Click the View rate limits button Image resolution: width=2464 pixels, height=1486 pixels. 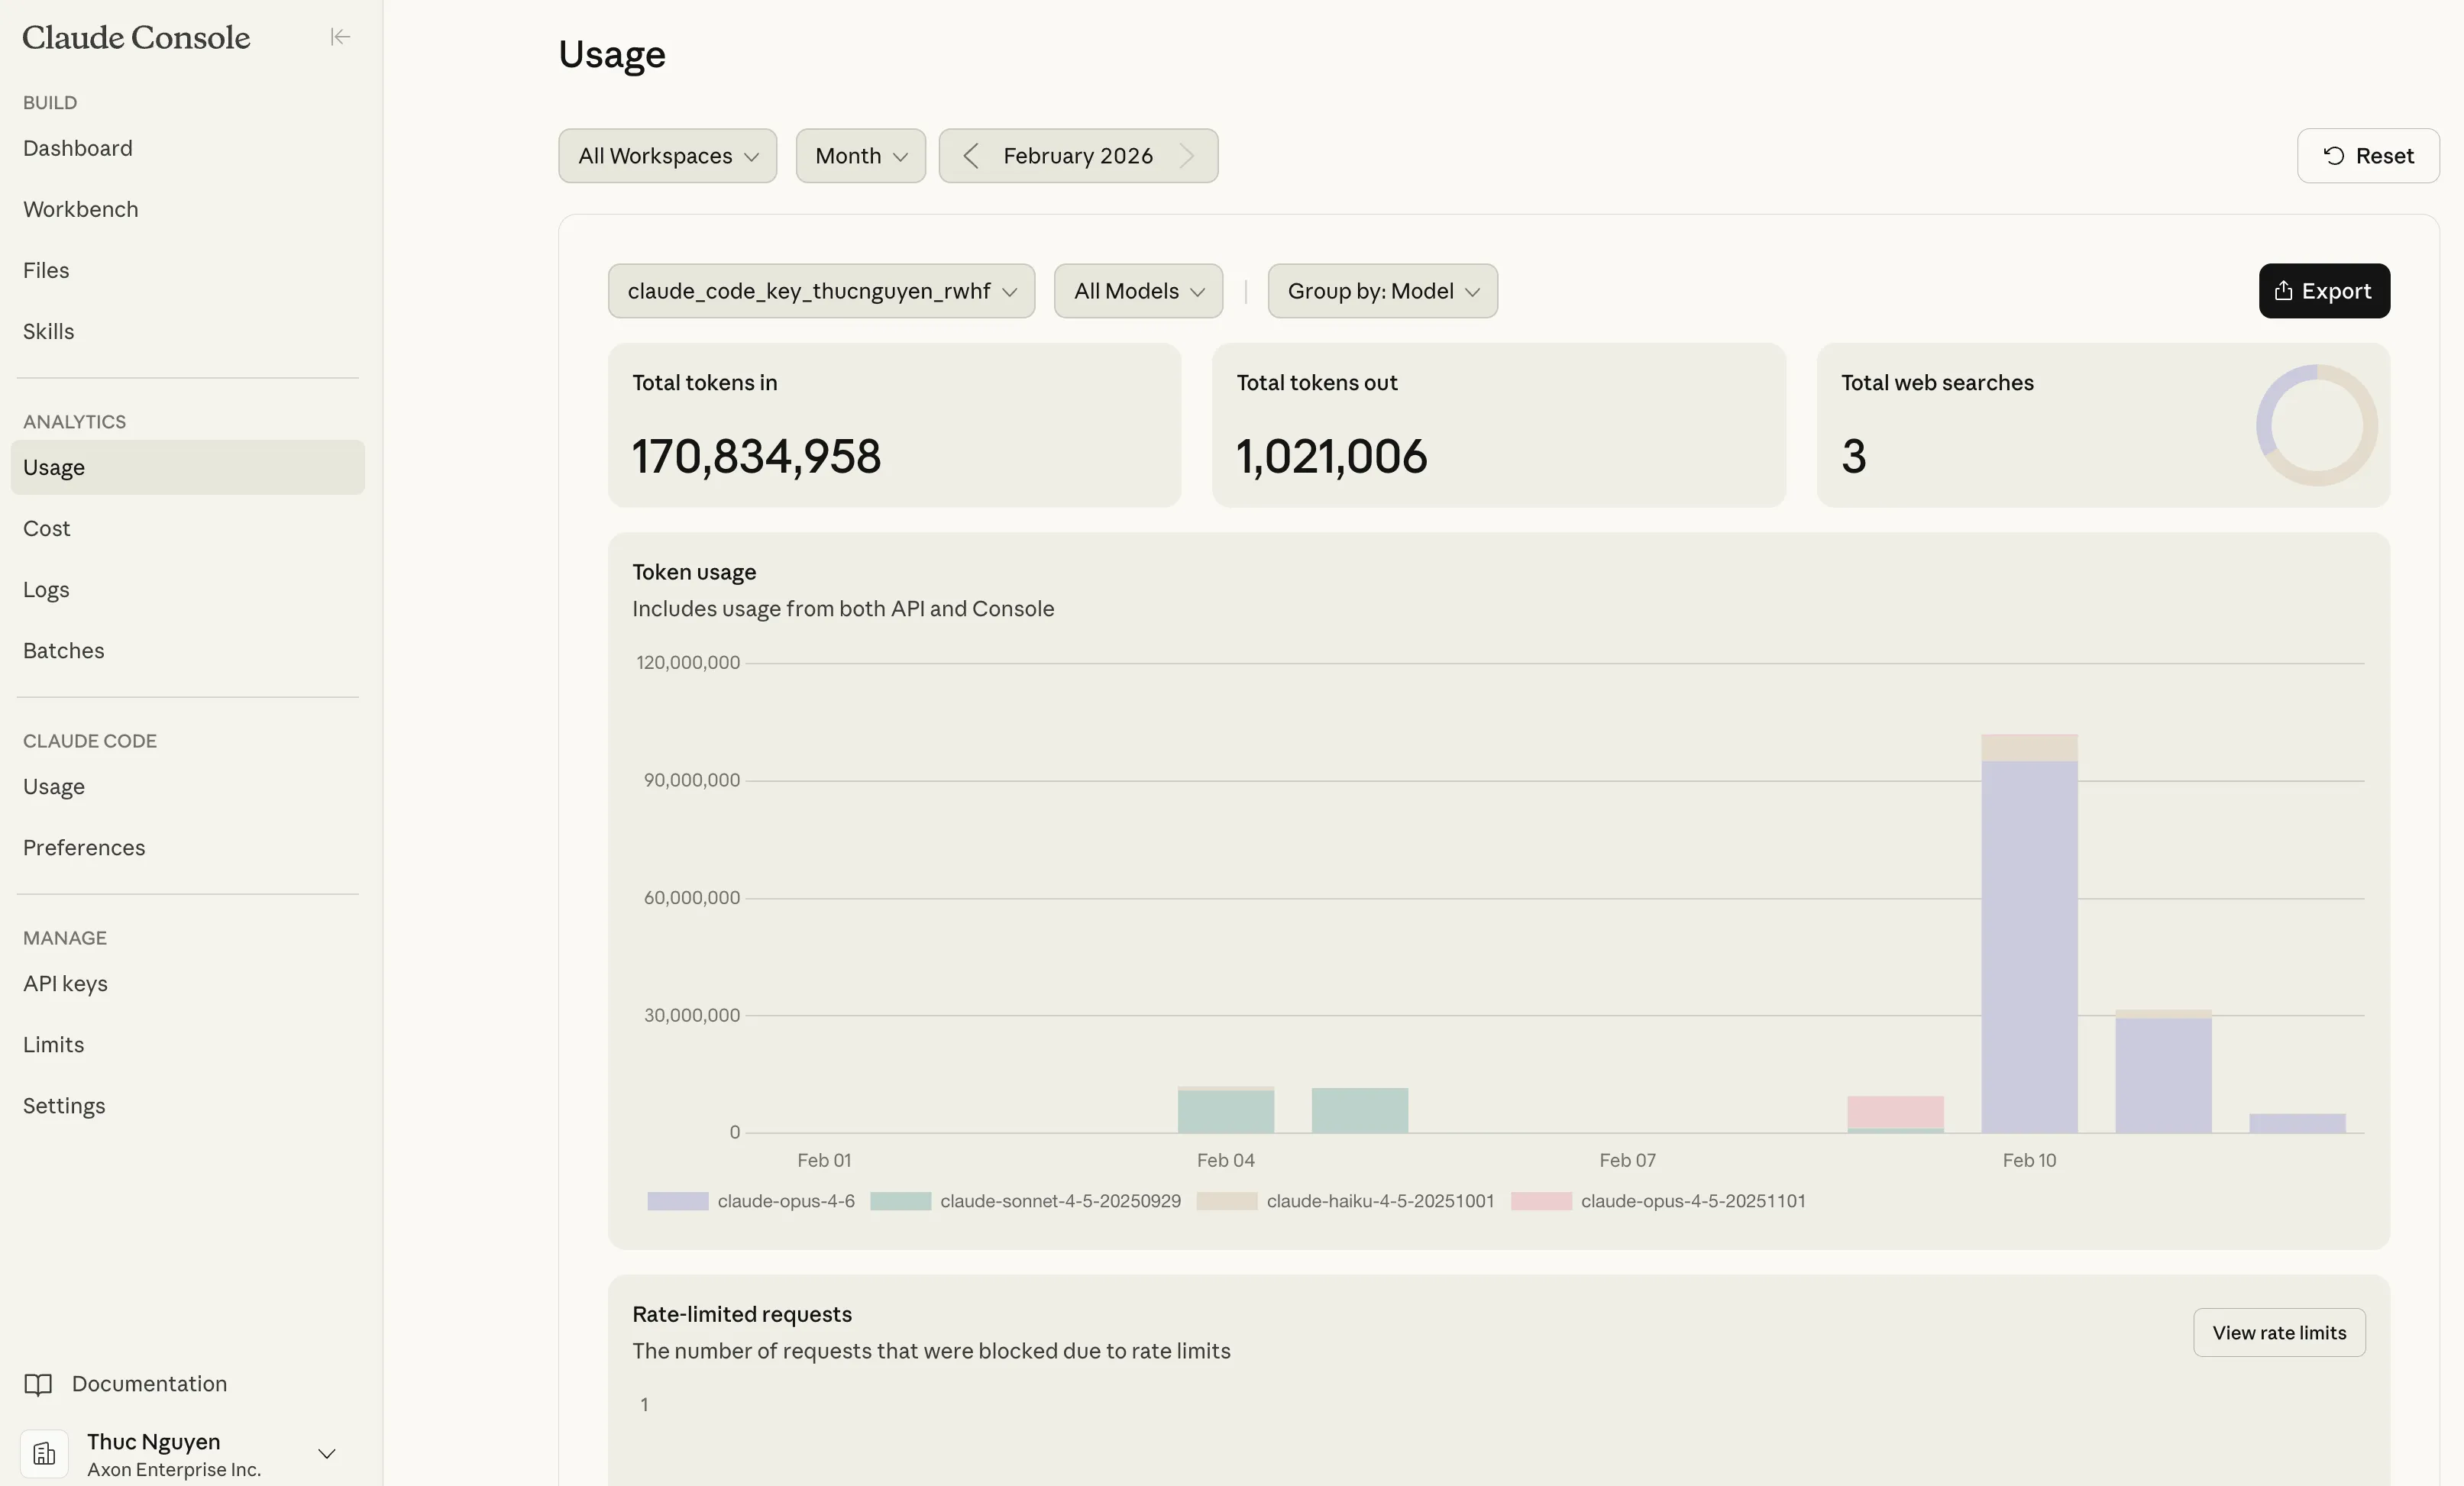(2279, 1333)
